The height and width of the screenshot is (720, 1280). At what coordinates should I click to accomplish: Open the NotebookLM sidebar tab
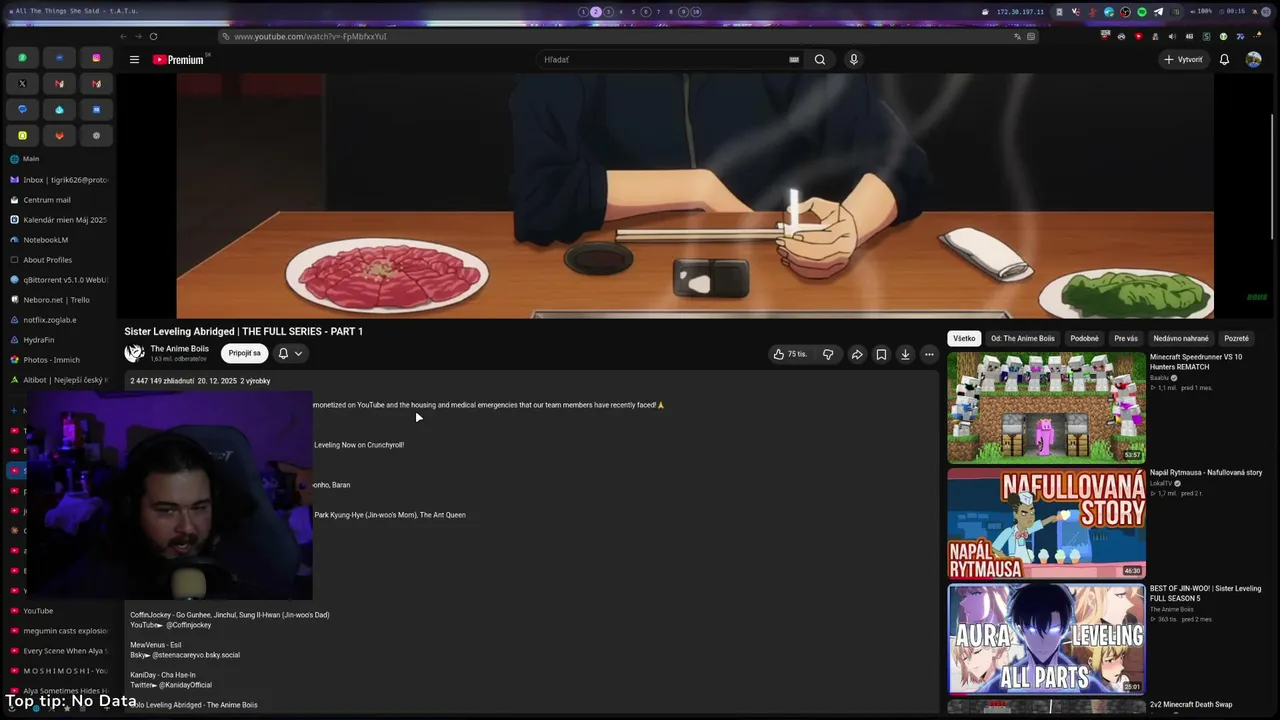(58, 240)
